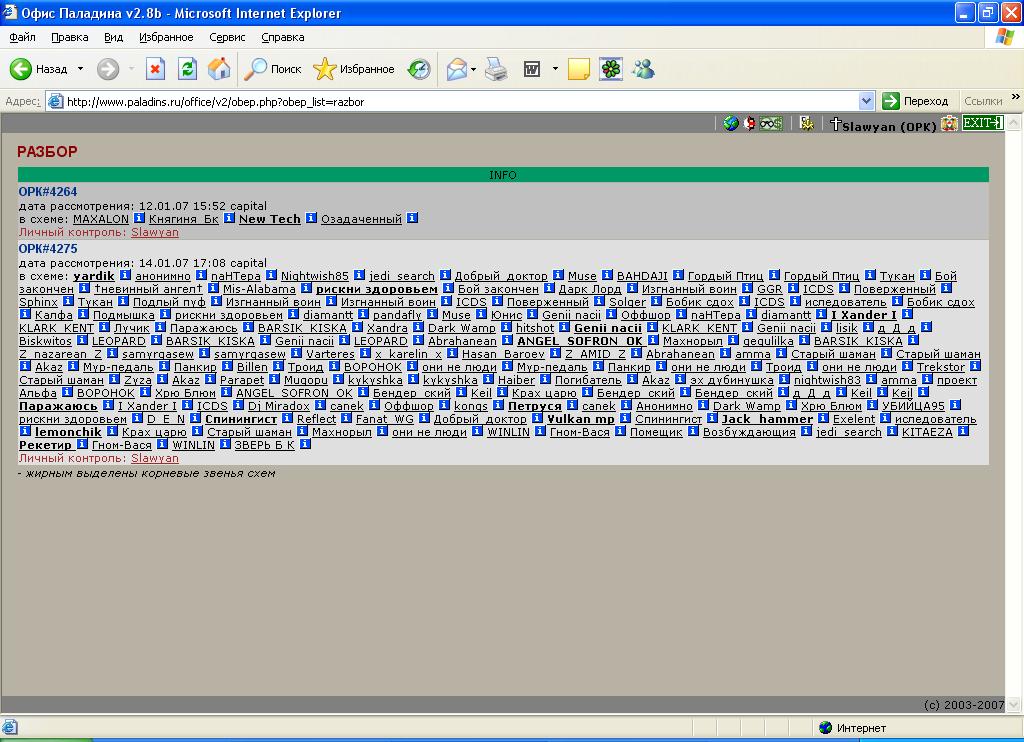1024x742 pixels.
Task: Click the Slawyan link under ОРК#4264
Action: click(x=155, y=232)
